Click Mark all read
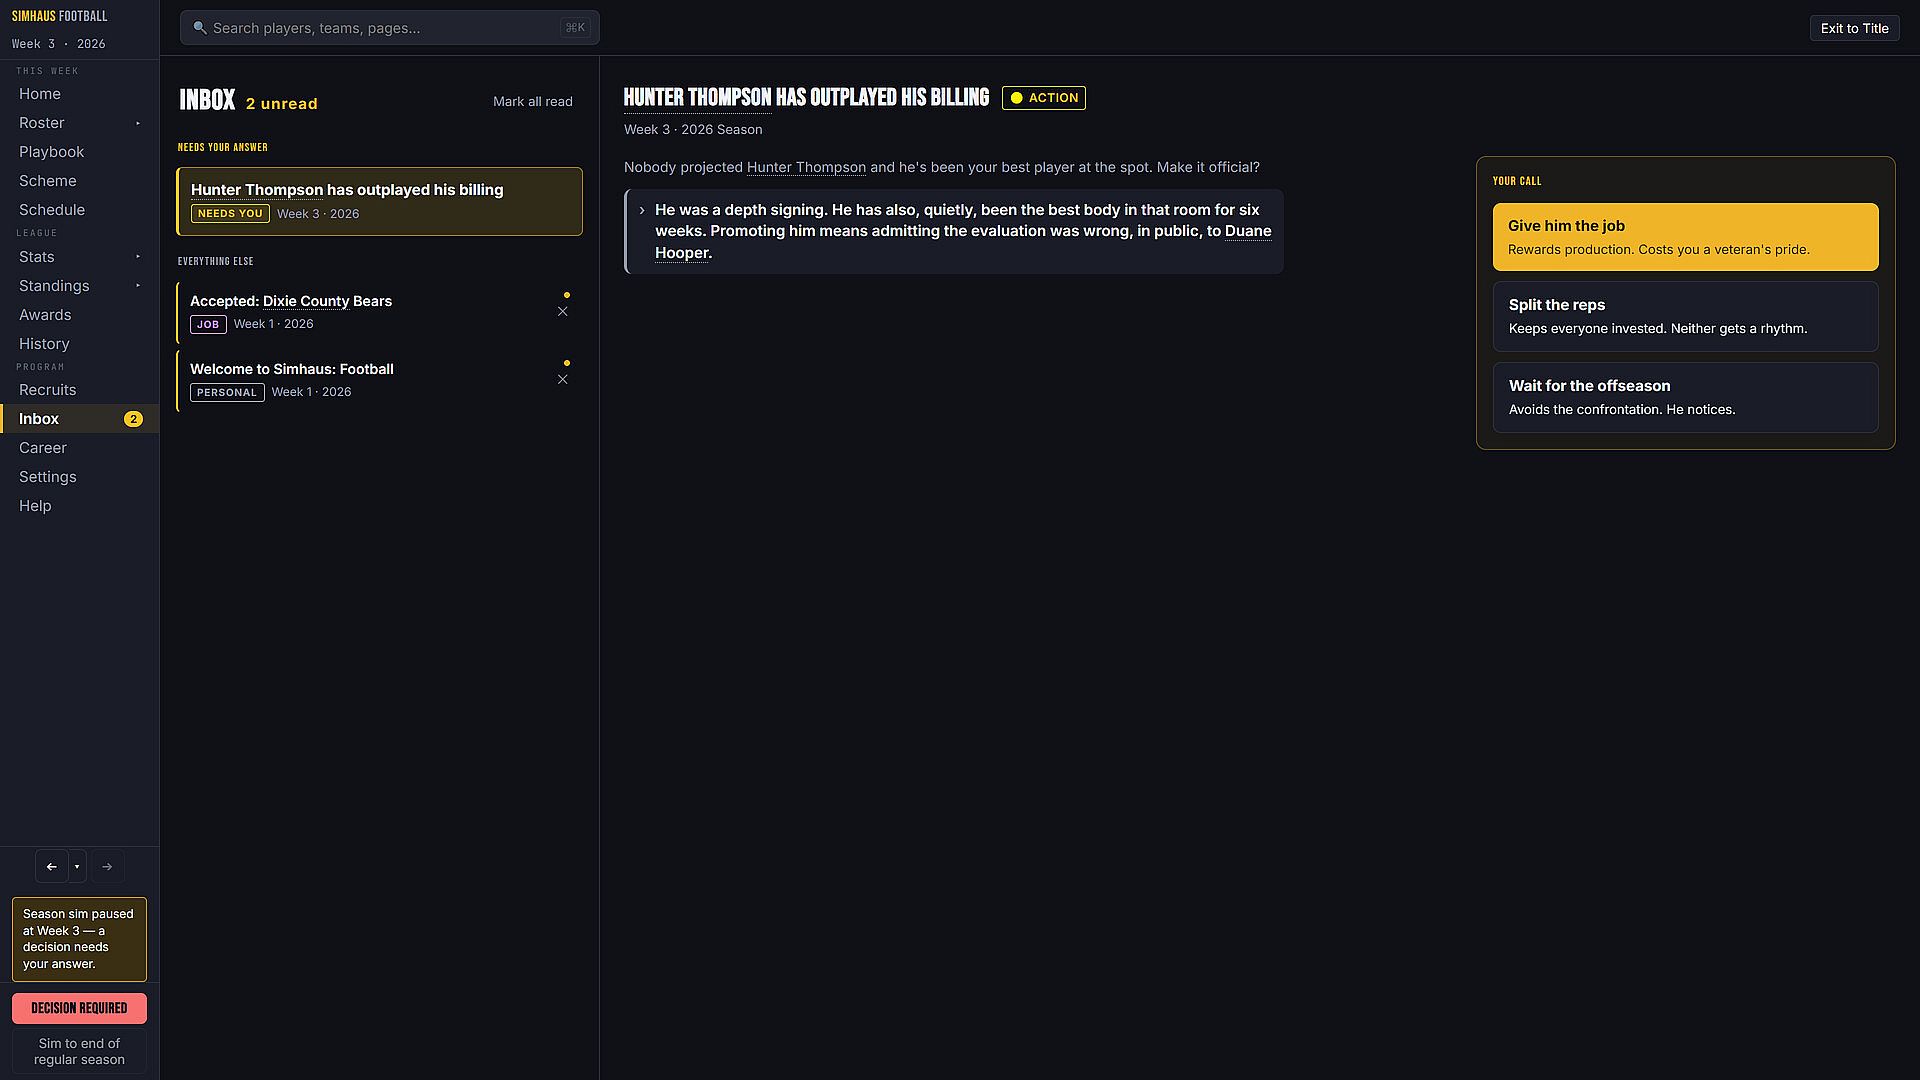1920x1080 pixels. click(533, 102)
